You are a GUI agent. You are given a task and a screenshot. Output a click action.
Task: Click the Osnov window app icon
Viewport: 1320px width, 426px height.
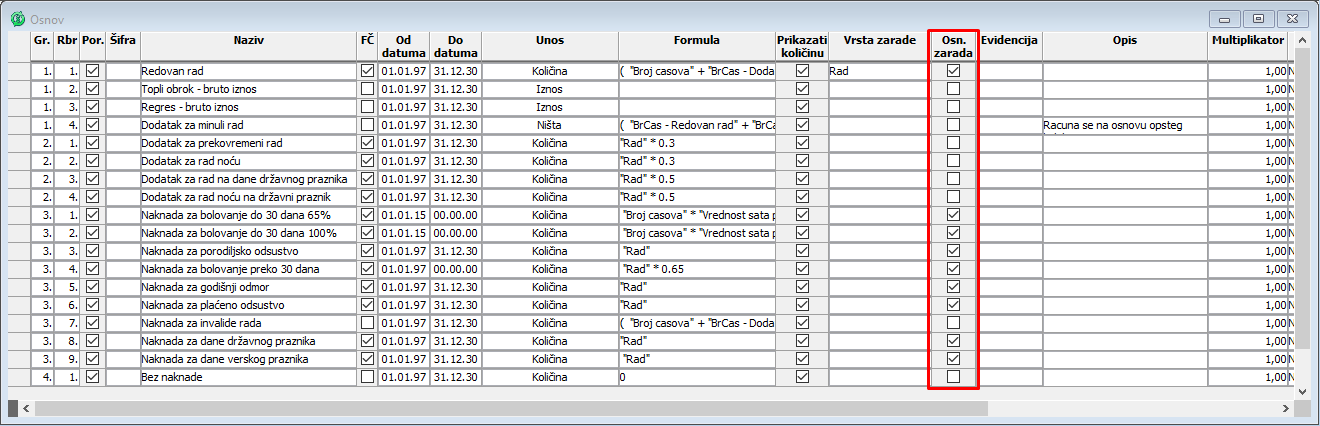click(16, 18)
